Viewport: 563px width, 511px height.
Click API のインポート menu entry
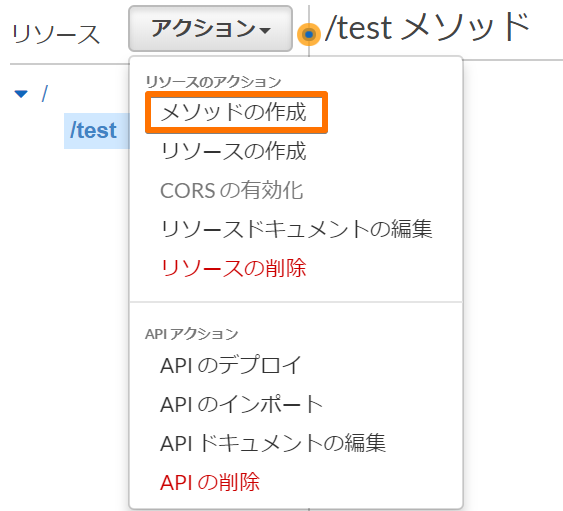pos(242,404)
